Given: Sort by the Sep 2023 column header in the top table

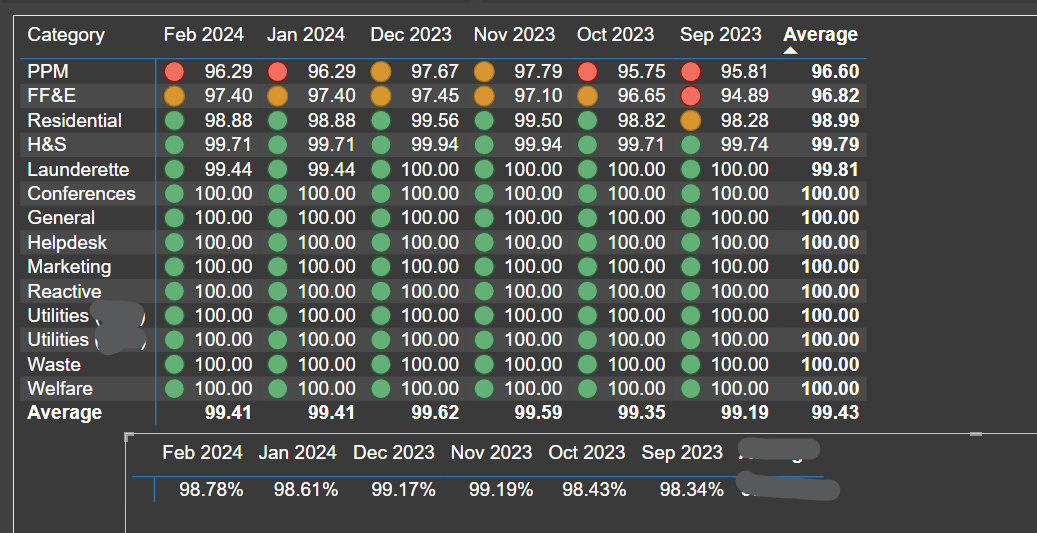Looking at the screenshot, I should 720,34.
